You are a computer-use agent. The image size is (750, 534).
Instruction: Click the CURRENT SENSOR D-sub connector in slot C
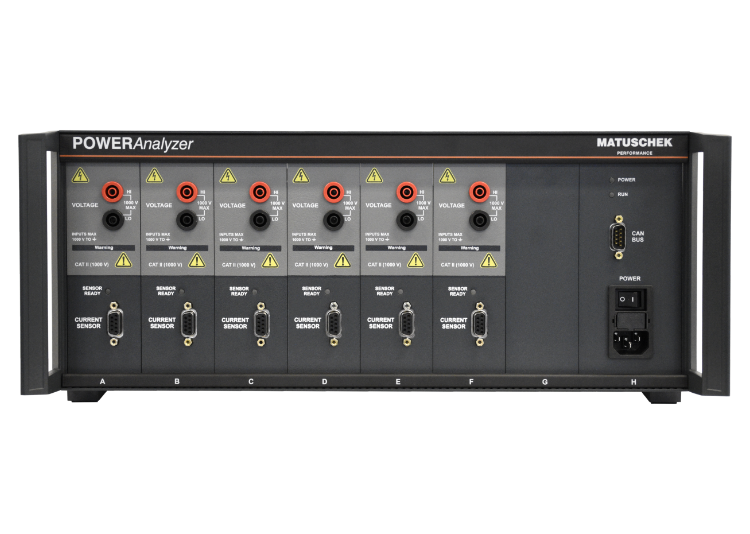(261, 324)
